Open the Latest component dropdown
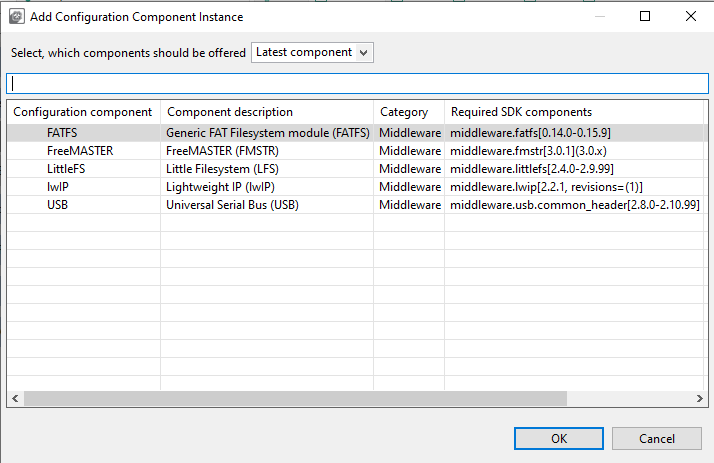The image size is (714, 463). pos(312,52)
